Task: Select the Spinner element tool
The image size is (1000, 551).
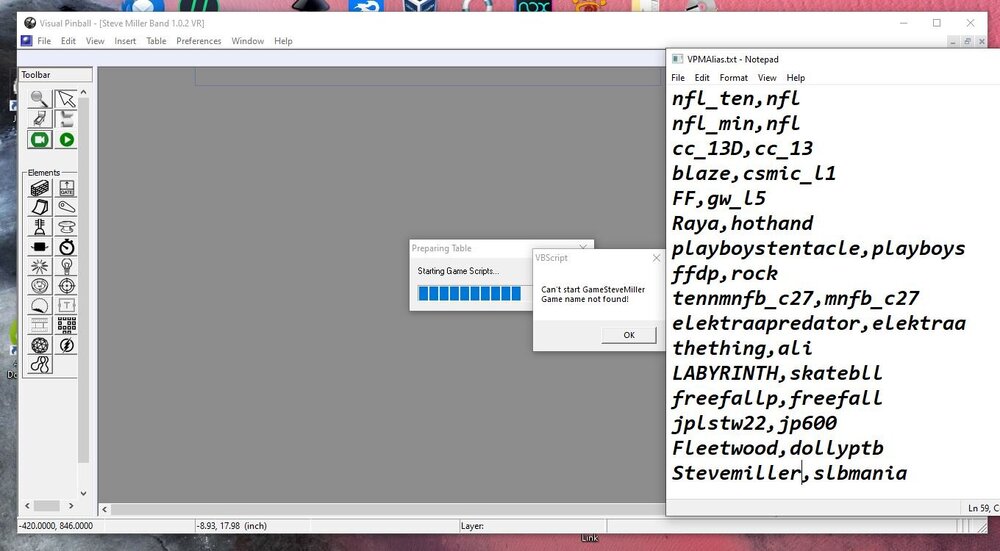Action: tap(40, 247)
